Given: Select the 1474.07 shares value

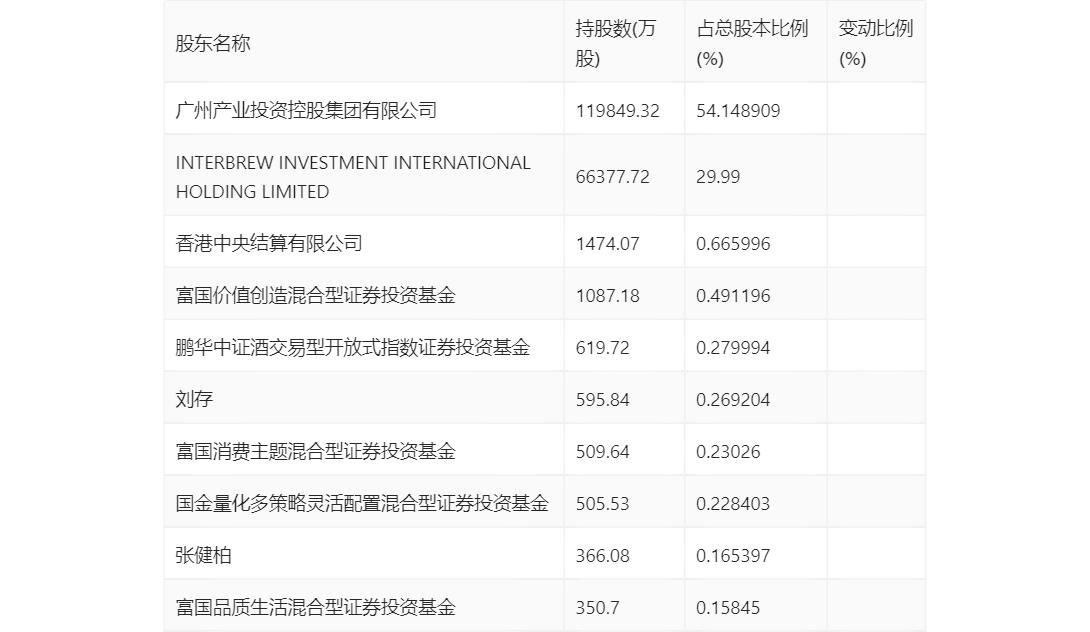Looking at the screenshot, I should (x=608, y=243).
